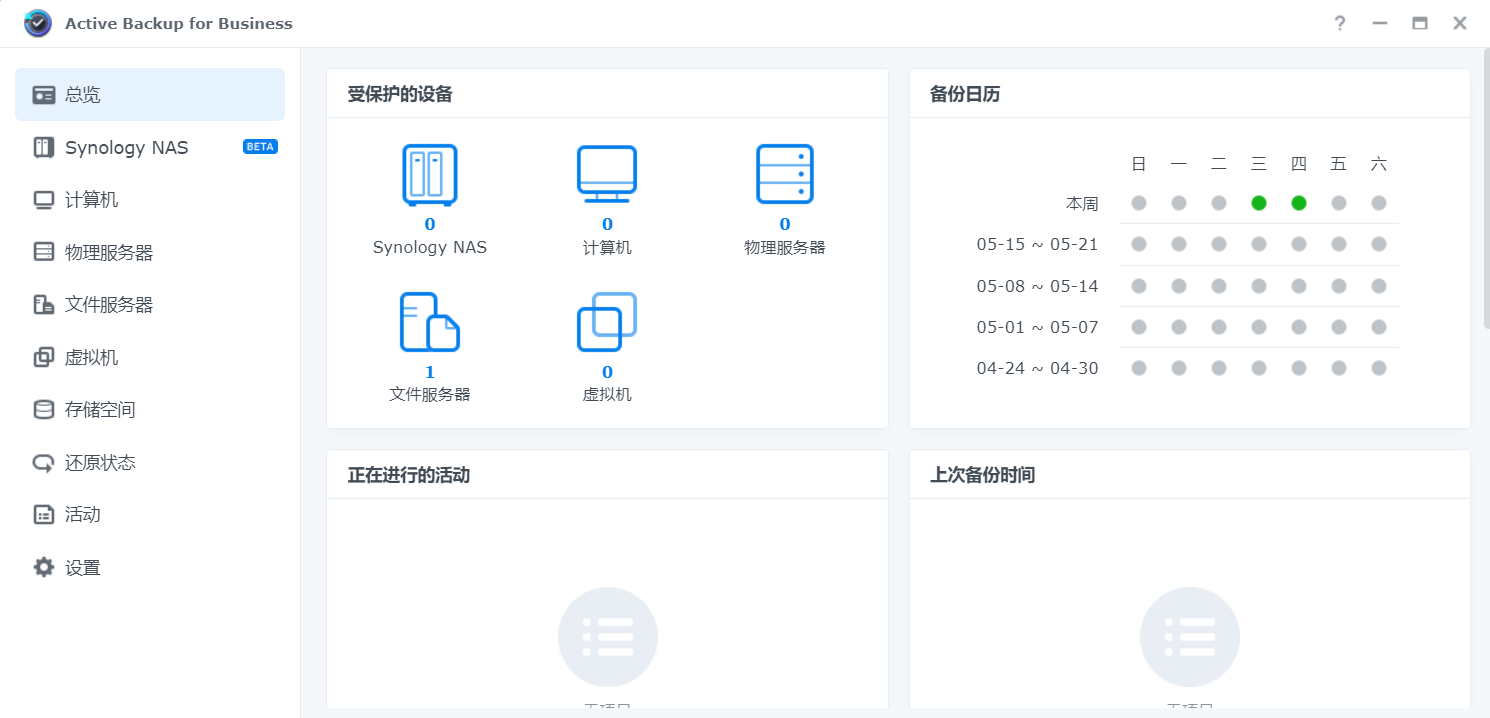Click the "二" day header in the calendar
This screenshot has width=1490, height=718.
[x=1219, y=164]
